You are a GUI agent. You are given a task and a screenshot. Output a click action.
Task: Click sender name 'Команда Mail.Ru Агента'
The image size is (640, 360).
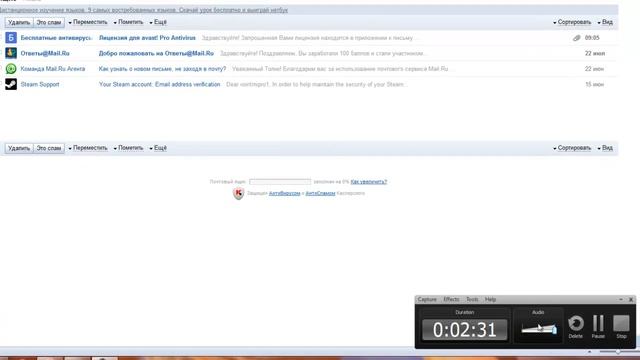53,69
